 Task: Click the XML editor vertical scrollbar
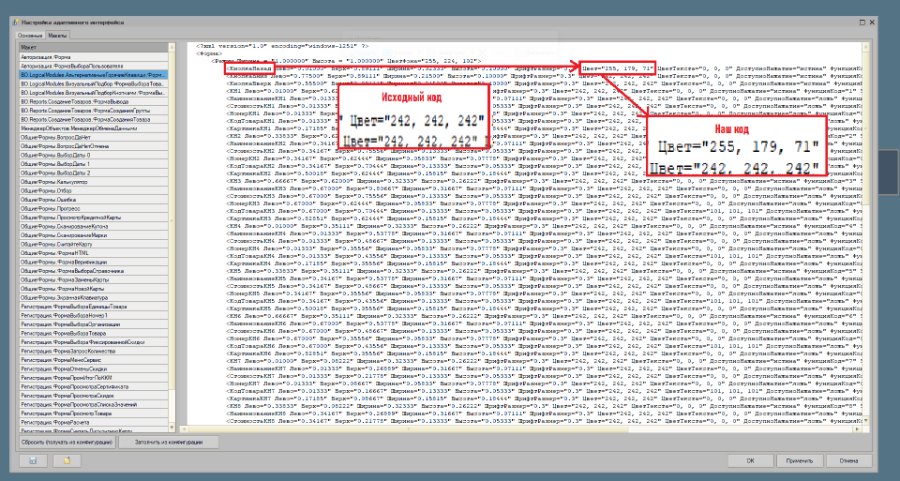pos(866,232)
